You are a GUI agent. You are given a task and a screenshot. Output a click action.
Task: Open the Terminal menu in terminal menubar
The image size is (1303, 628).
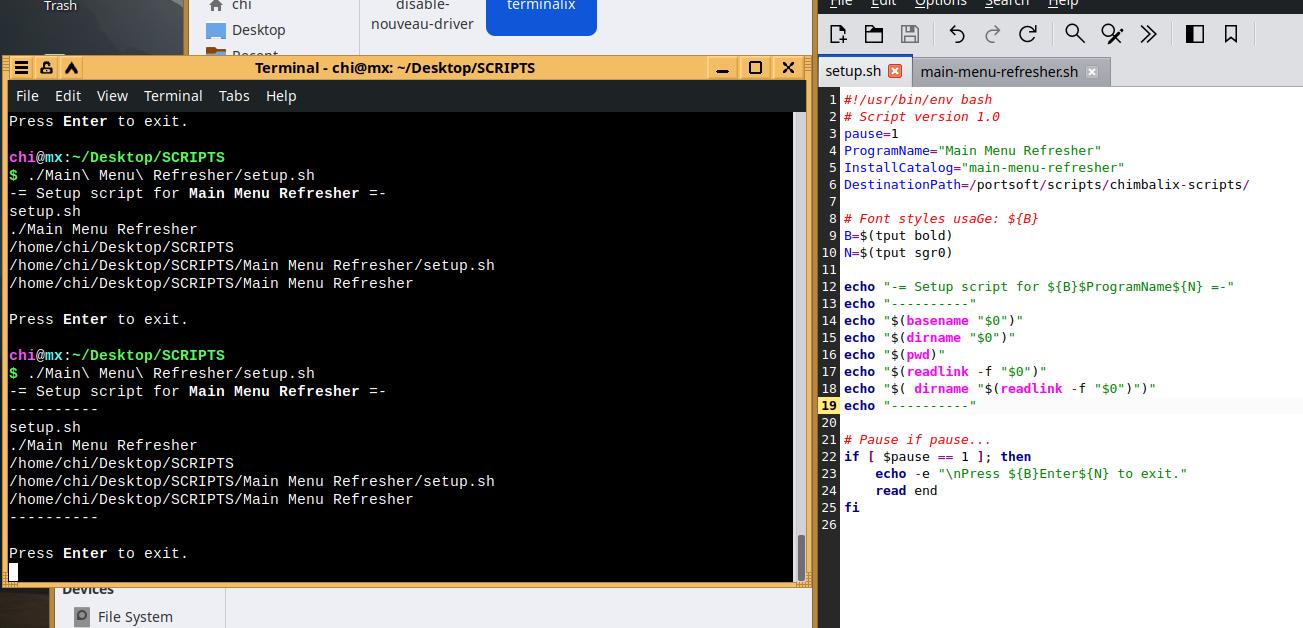tap(173, 96)
